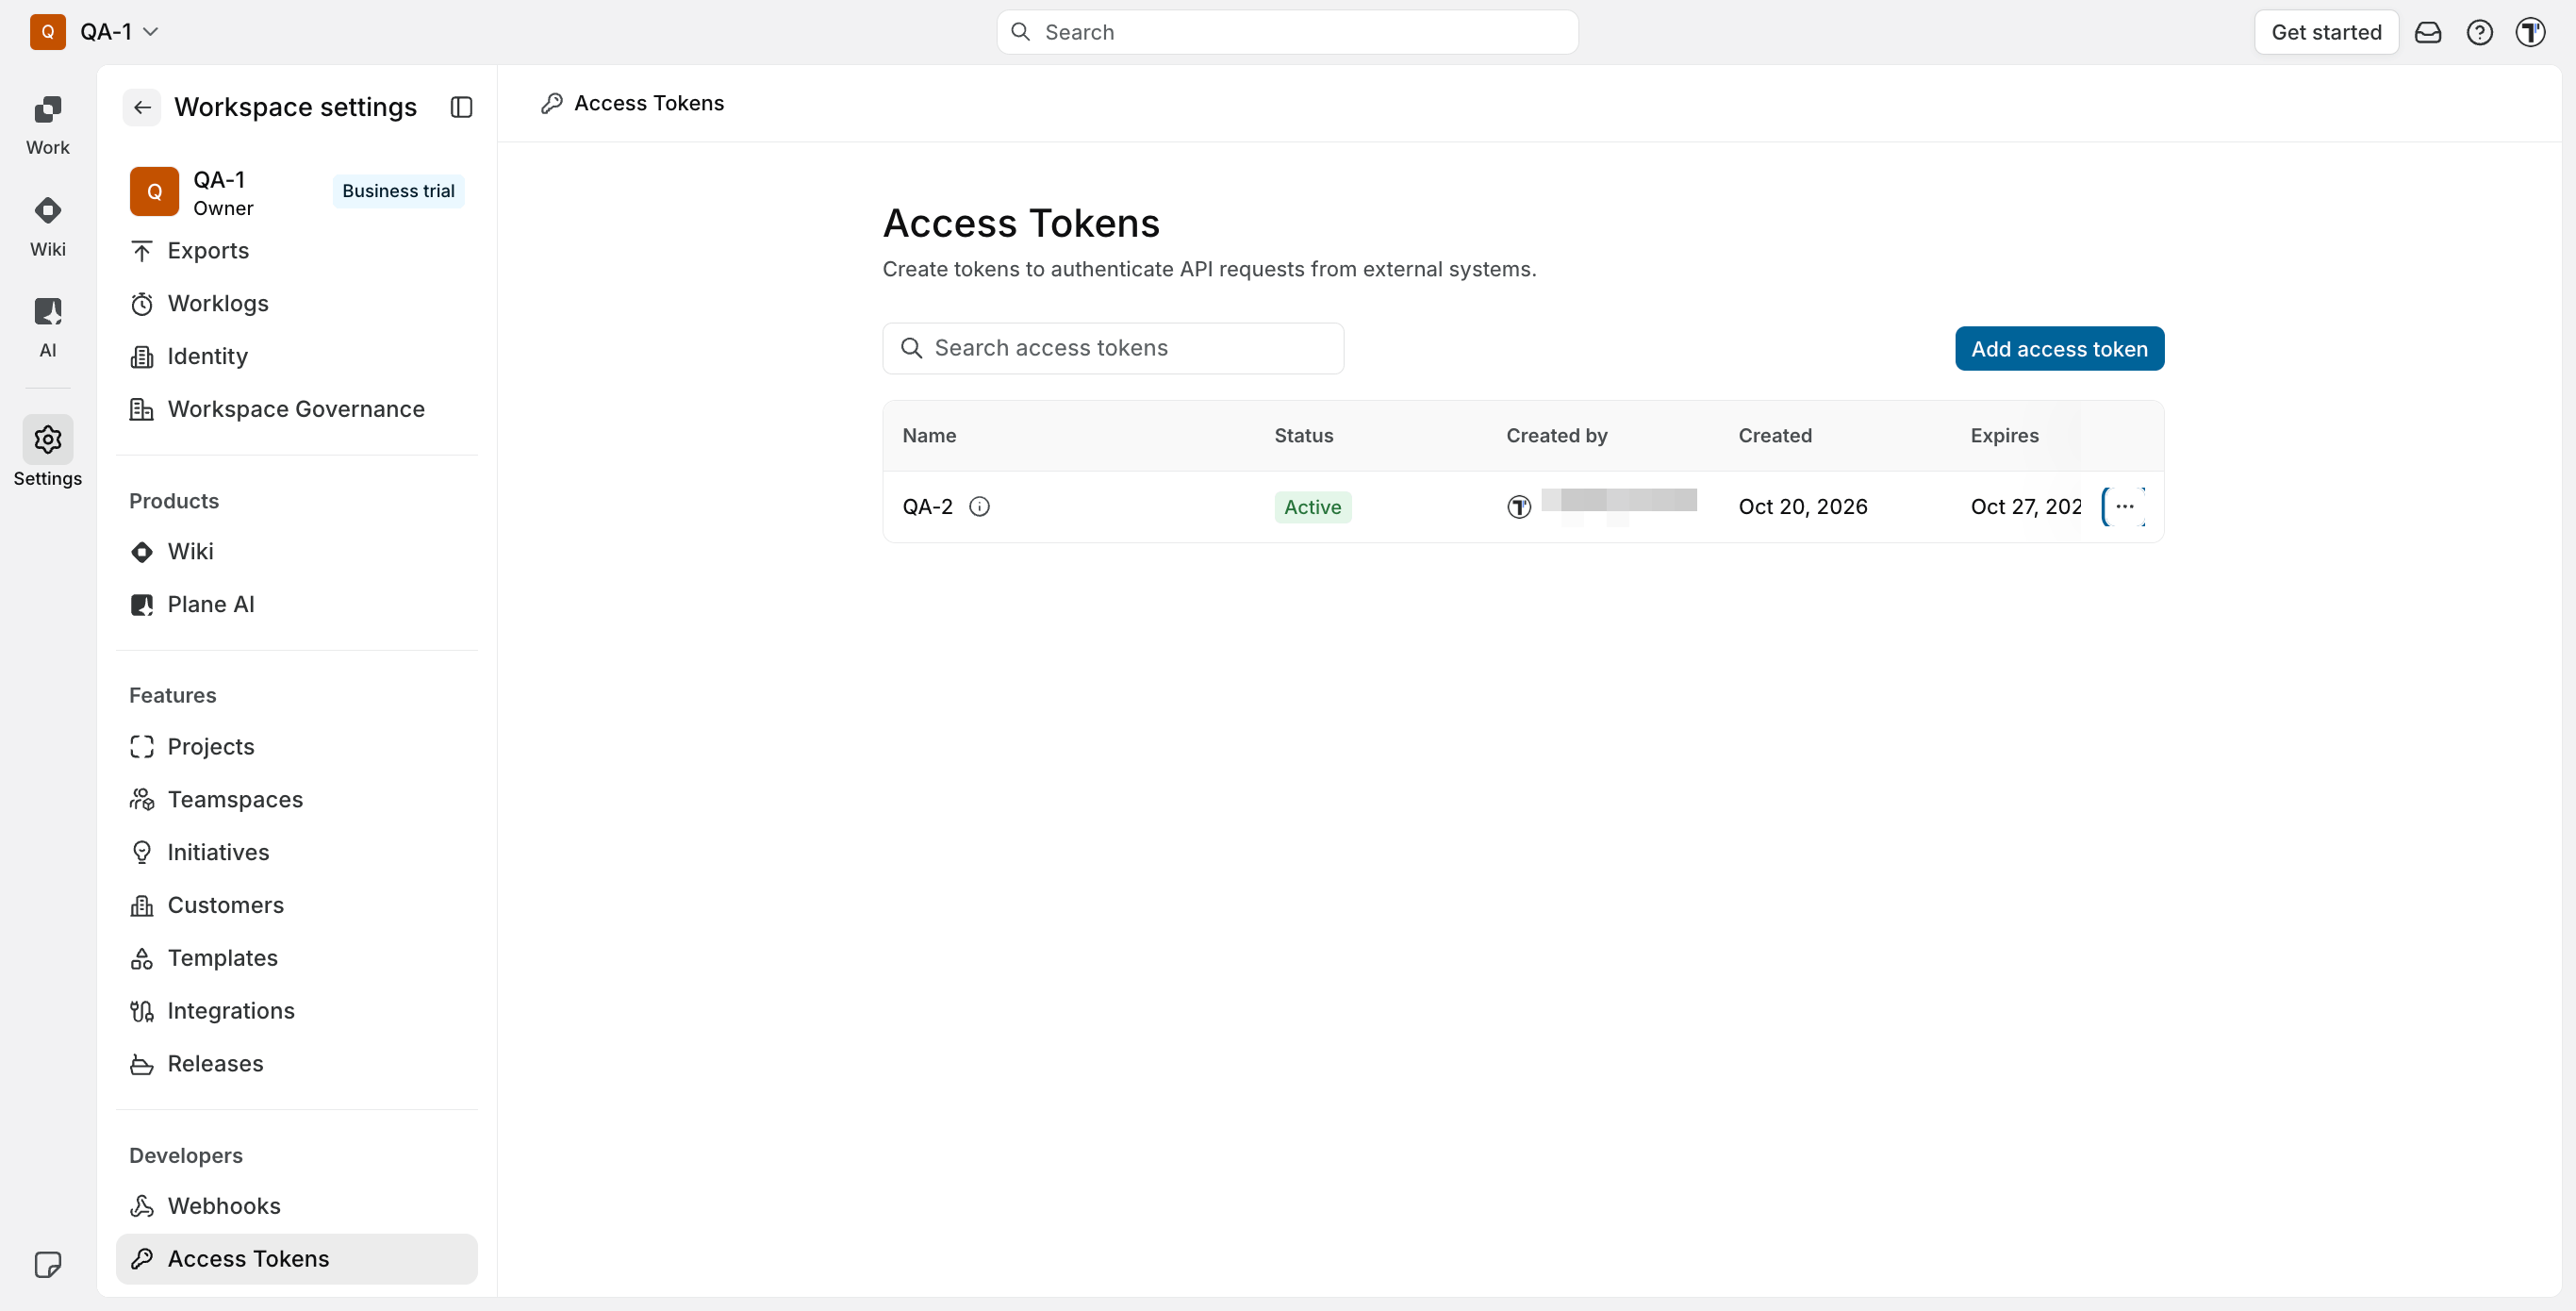Open Projects feature settings

tap(297, 746)
